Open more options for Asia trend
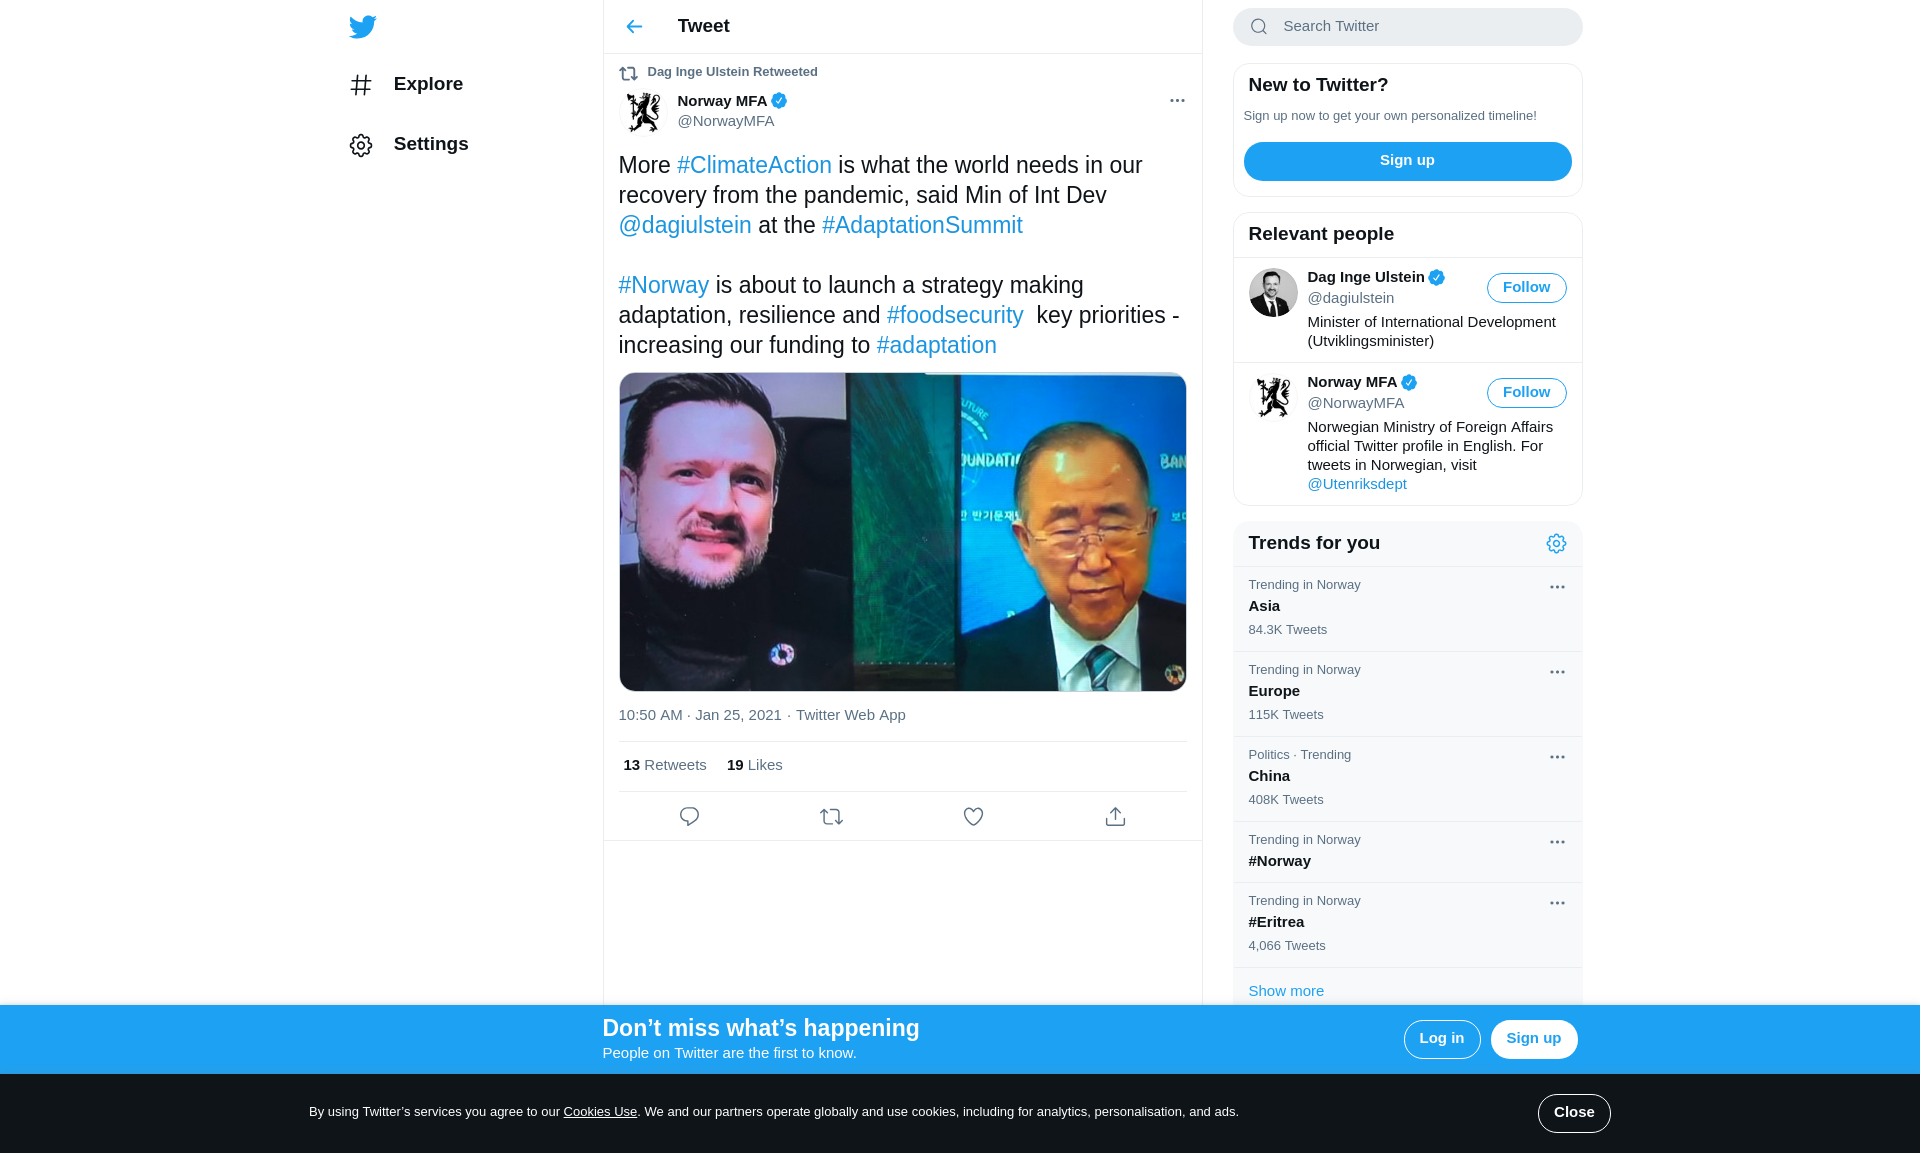The width and height of the screenshot is (1920, 1153). pyautogui.click(x=1557, y=587)
